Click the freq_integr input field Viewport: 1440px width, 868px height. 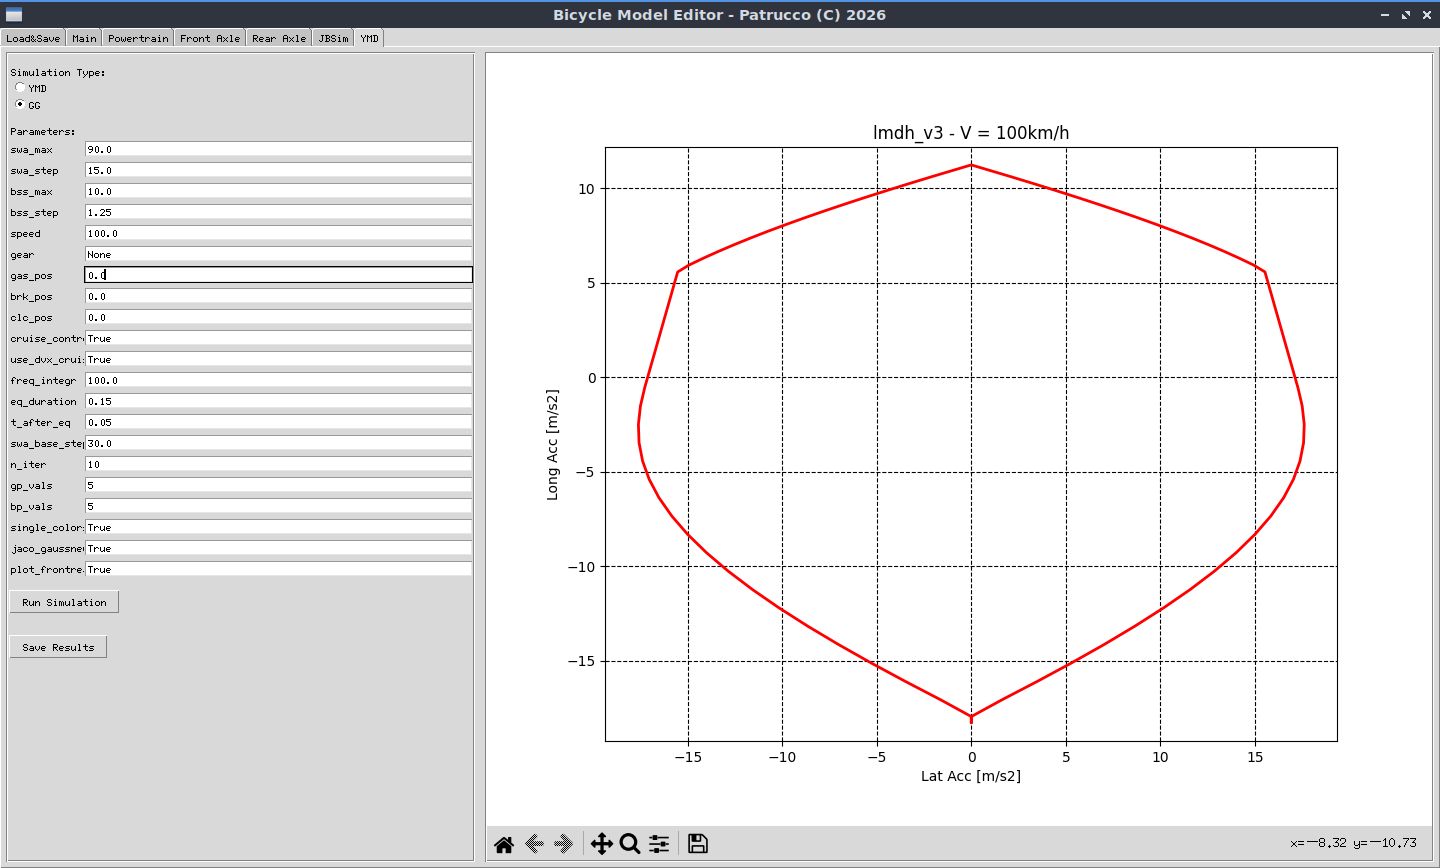pos(278,380)
